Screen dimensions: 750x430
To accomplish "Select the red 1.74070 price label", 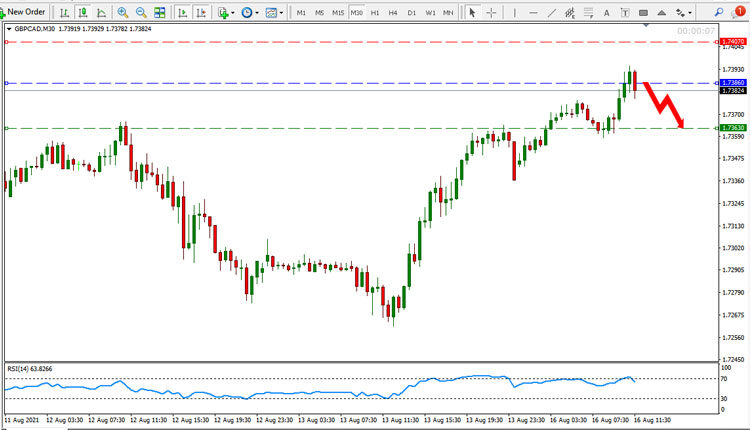I will click(x=733, y=42).
